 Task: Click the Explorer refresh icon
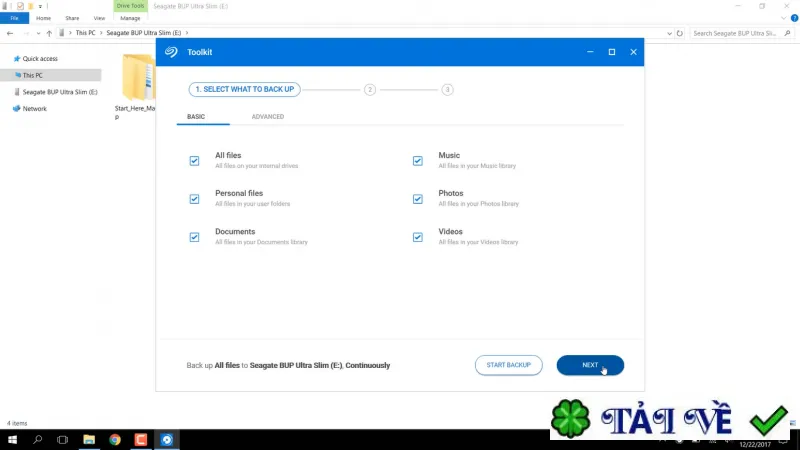pyautogui.click(x=680, y=33)
